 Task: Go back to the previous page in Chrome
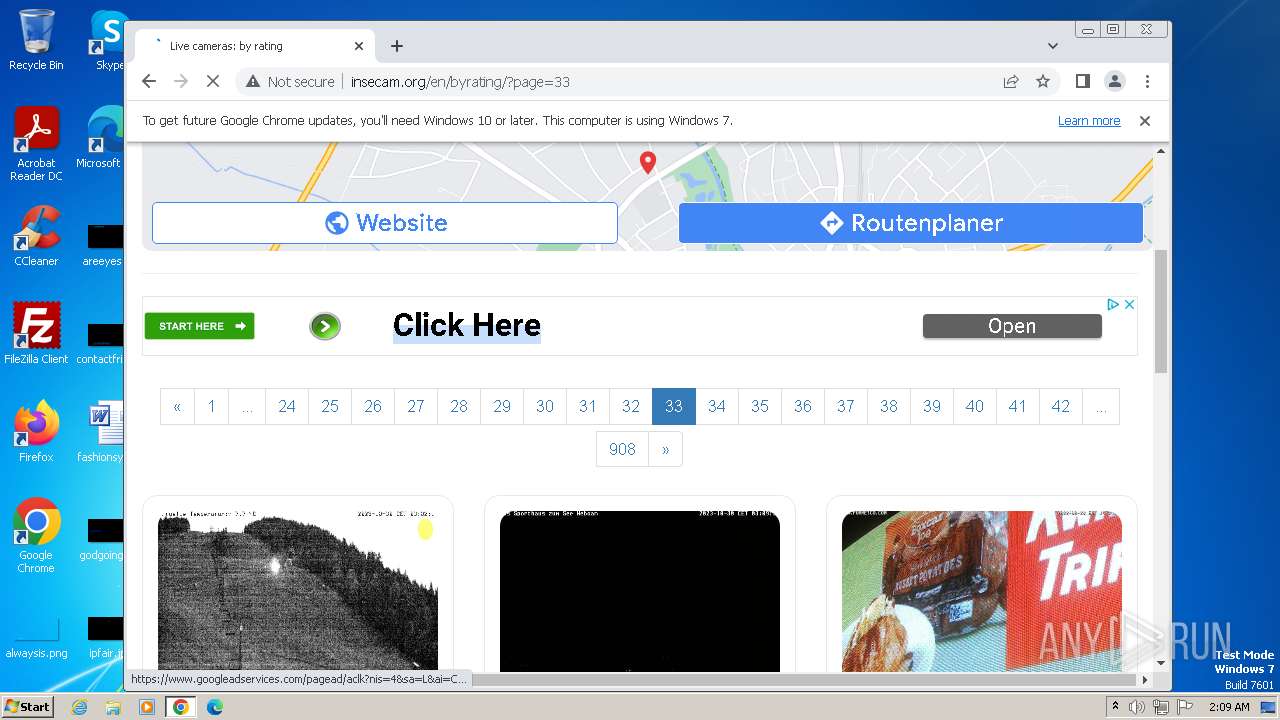149,82
